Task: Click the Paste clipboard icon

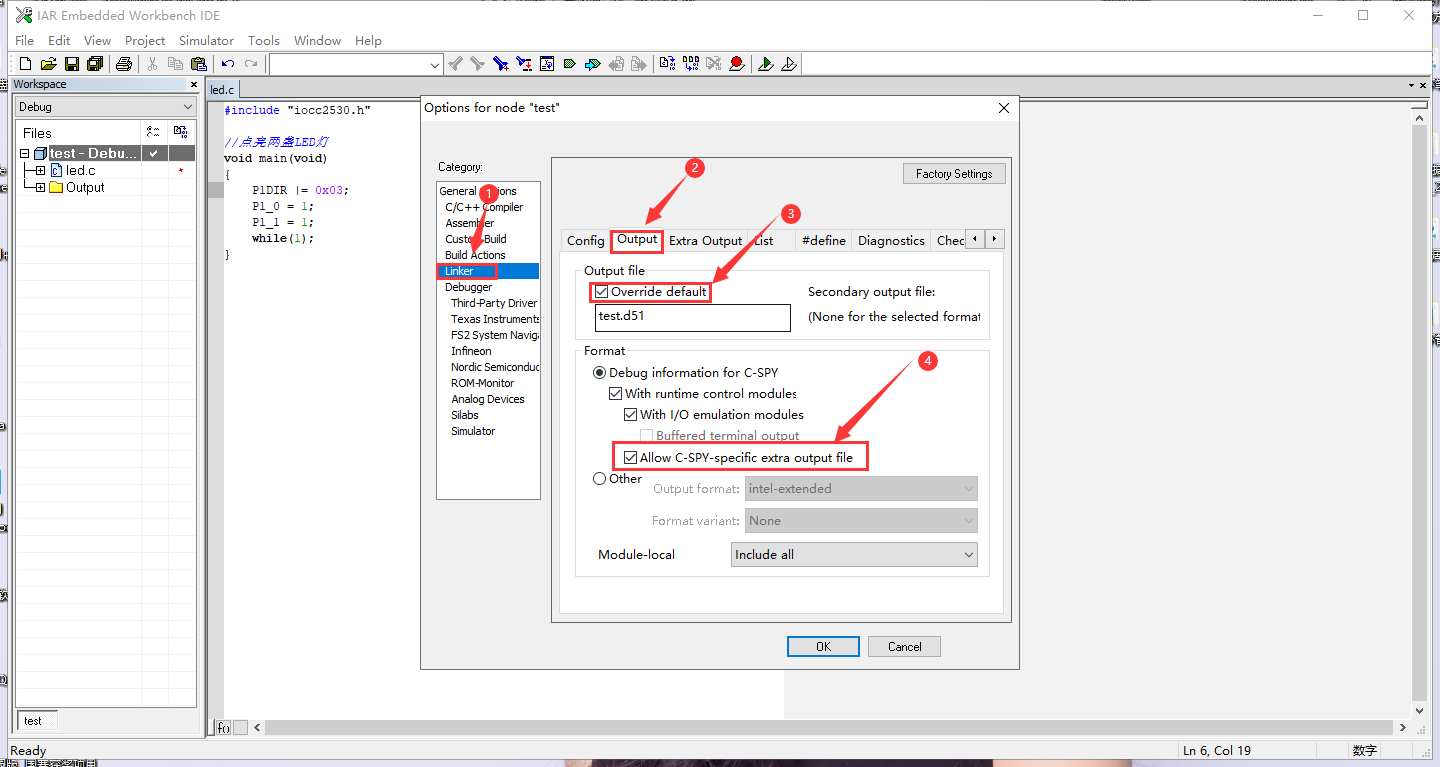Action: (199, 64)
